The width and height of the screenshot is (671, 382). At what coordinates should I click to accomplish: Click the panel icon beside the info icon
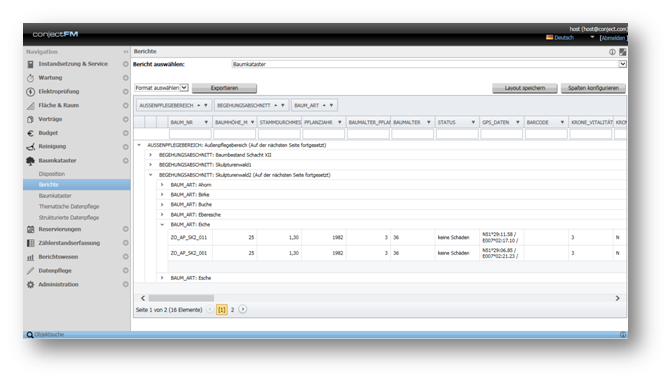click(623, 52)
